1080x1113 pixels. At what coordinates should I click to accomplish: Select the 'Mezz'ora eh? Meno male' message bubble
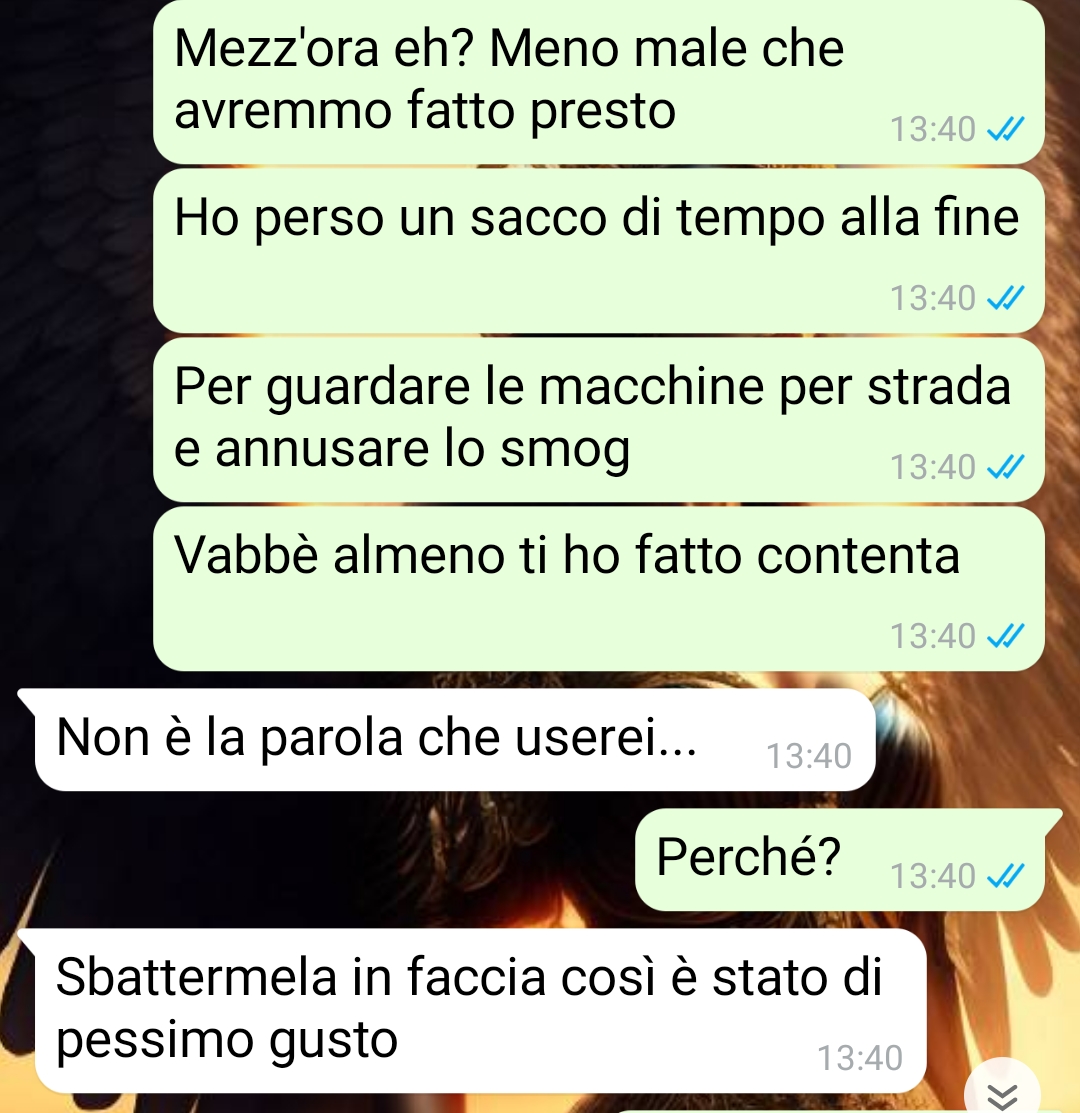599,82
